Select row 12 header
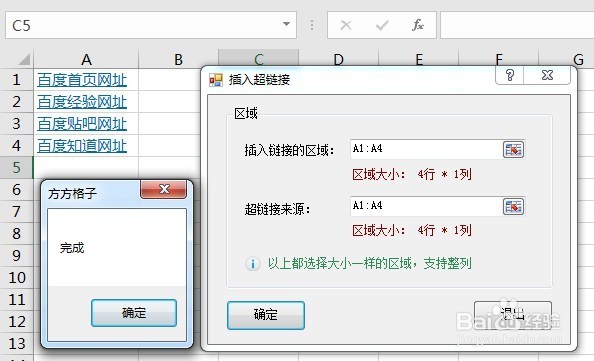The width and height of the screenshot is (594, 361). click(x=16, y=322)
